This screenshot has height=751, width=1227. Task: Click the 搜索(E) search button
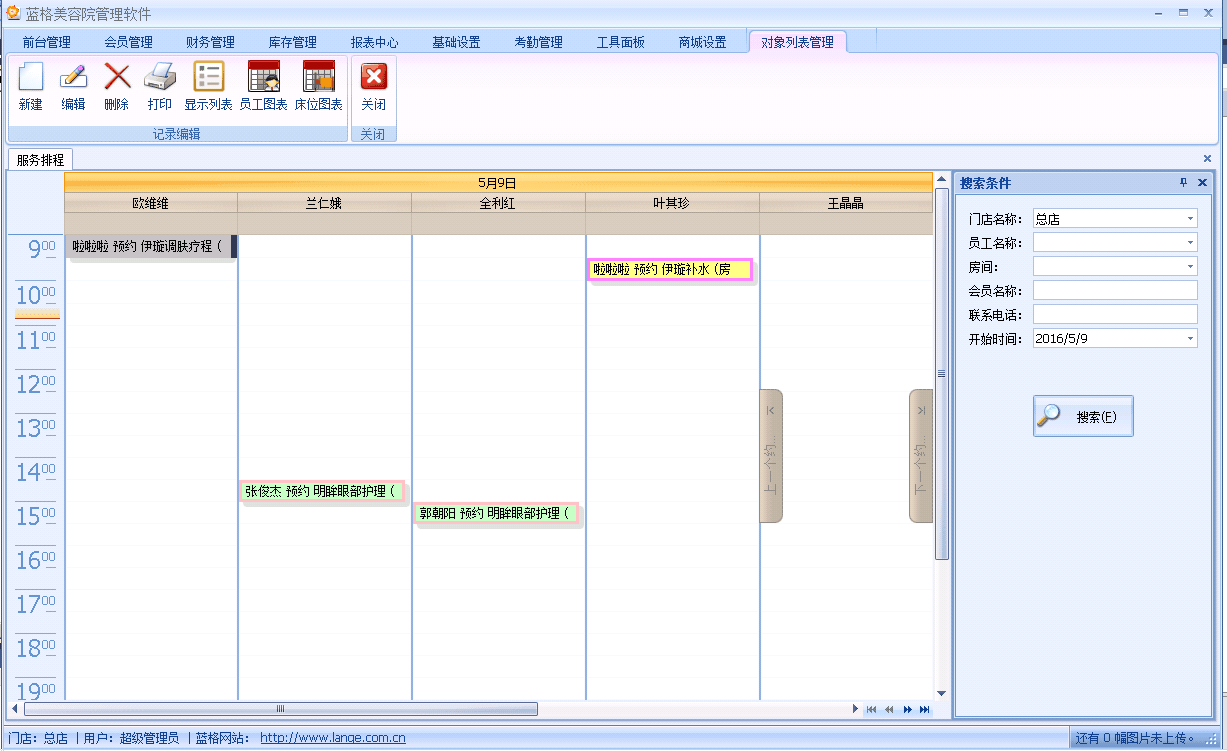[1083, 416]
